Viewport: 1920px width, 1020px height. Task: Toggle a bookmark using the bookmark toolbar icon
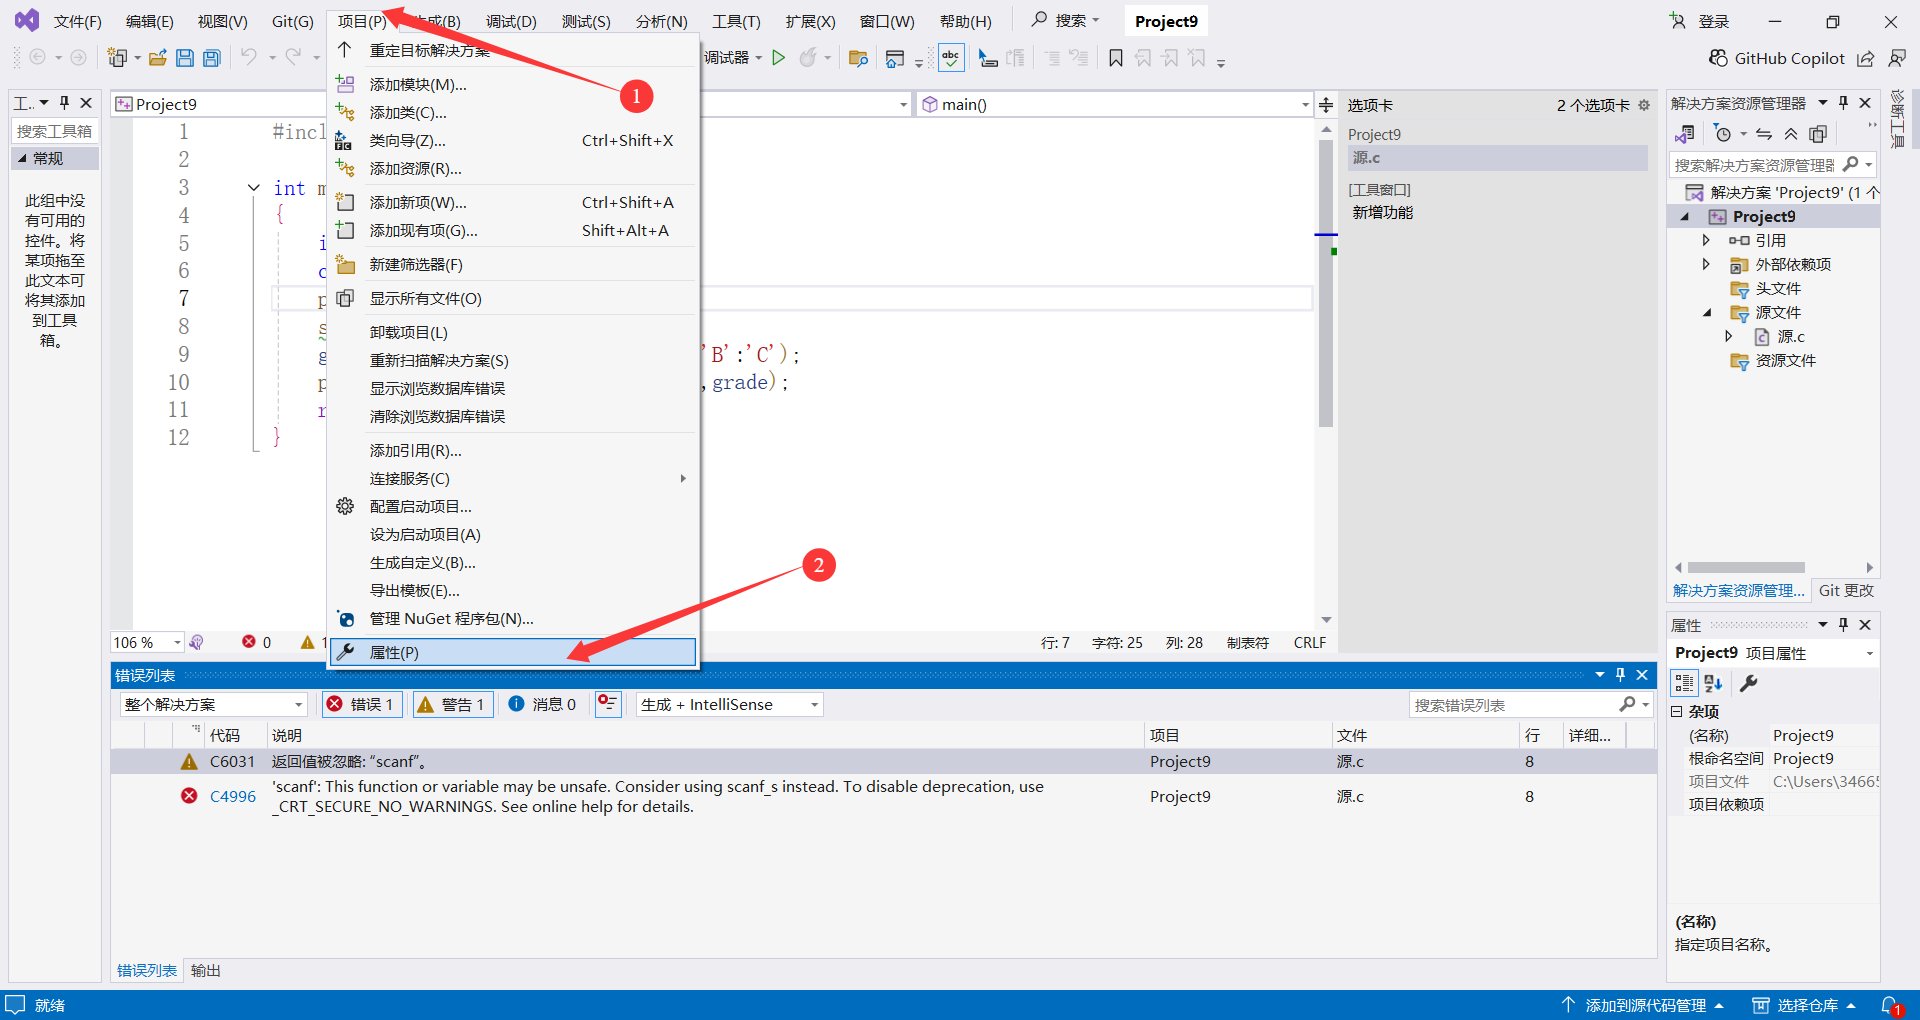(x=1116, y=58)
